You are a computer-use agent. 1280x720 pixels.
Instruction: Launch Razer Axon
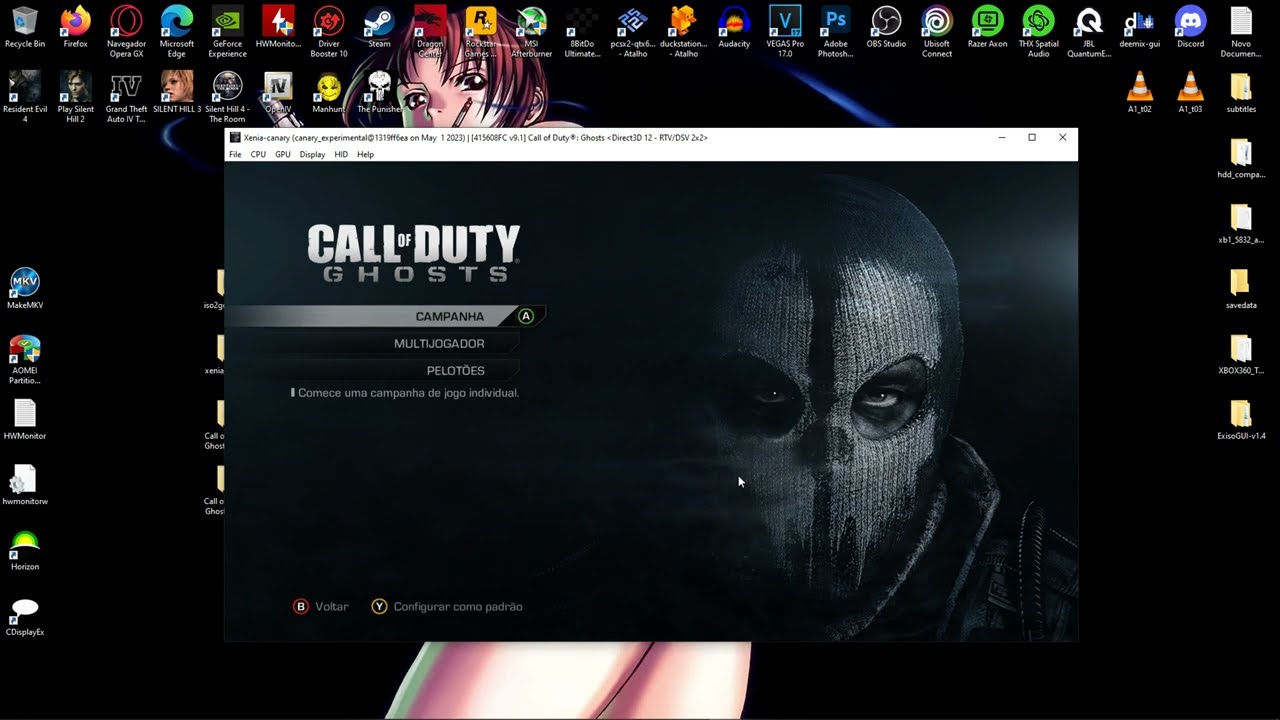click(x=987, y=28)
